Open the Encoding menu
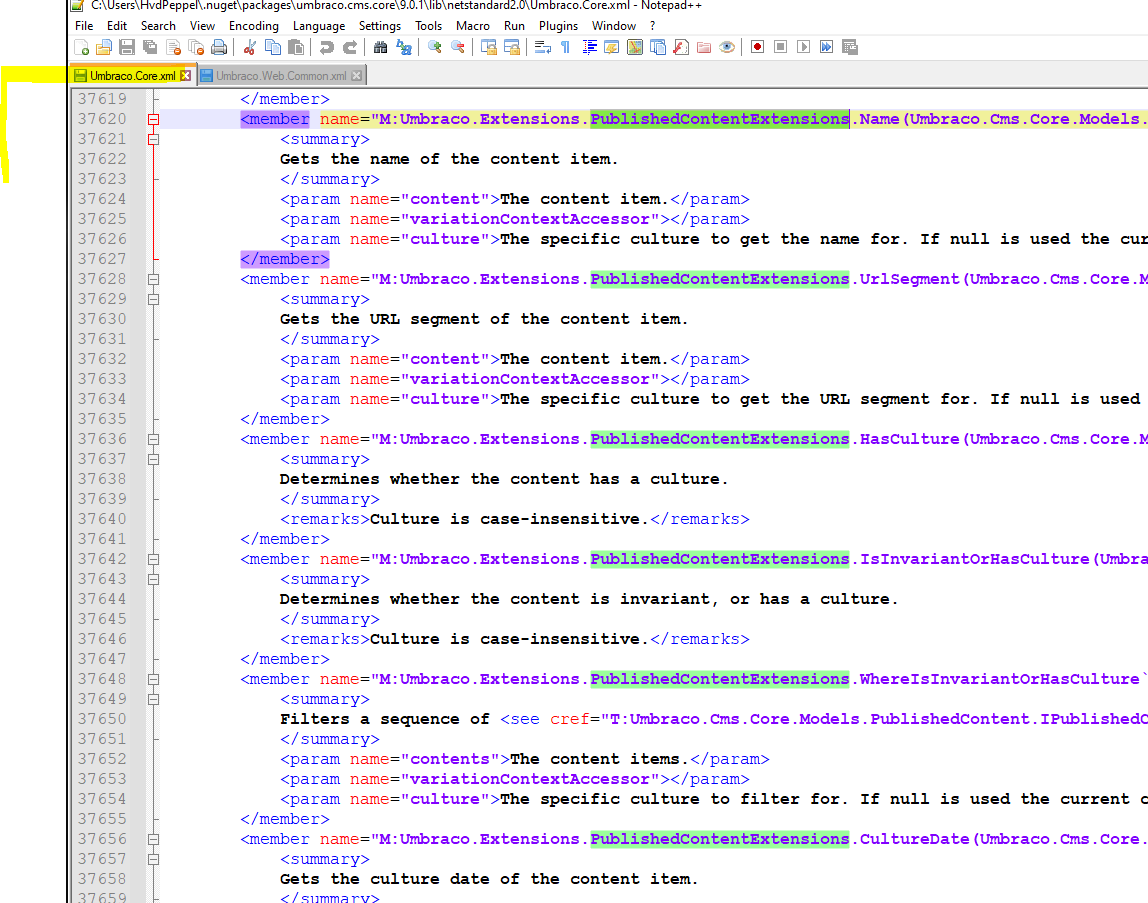Viewport: 1148px width, 903px height. pos(253,26)
